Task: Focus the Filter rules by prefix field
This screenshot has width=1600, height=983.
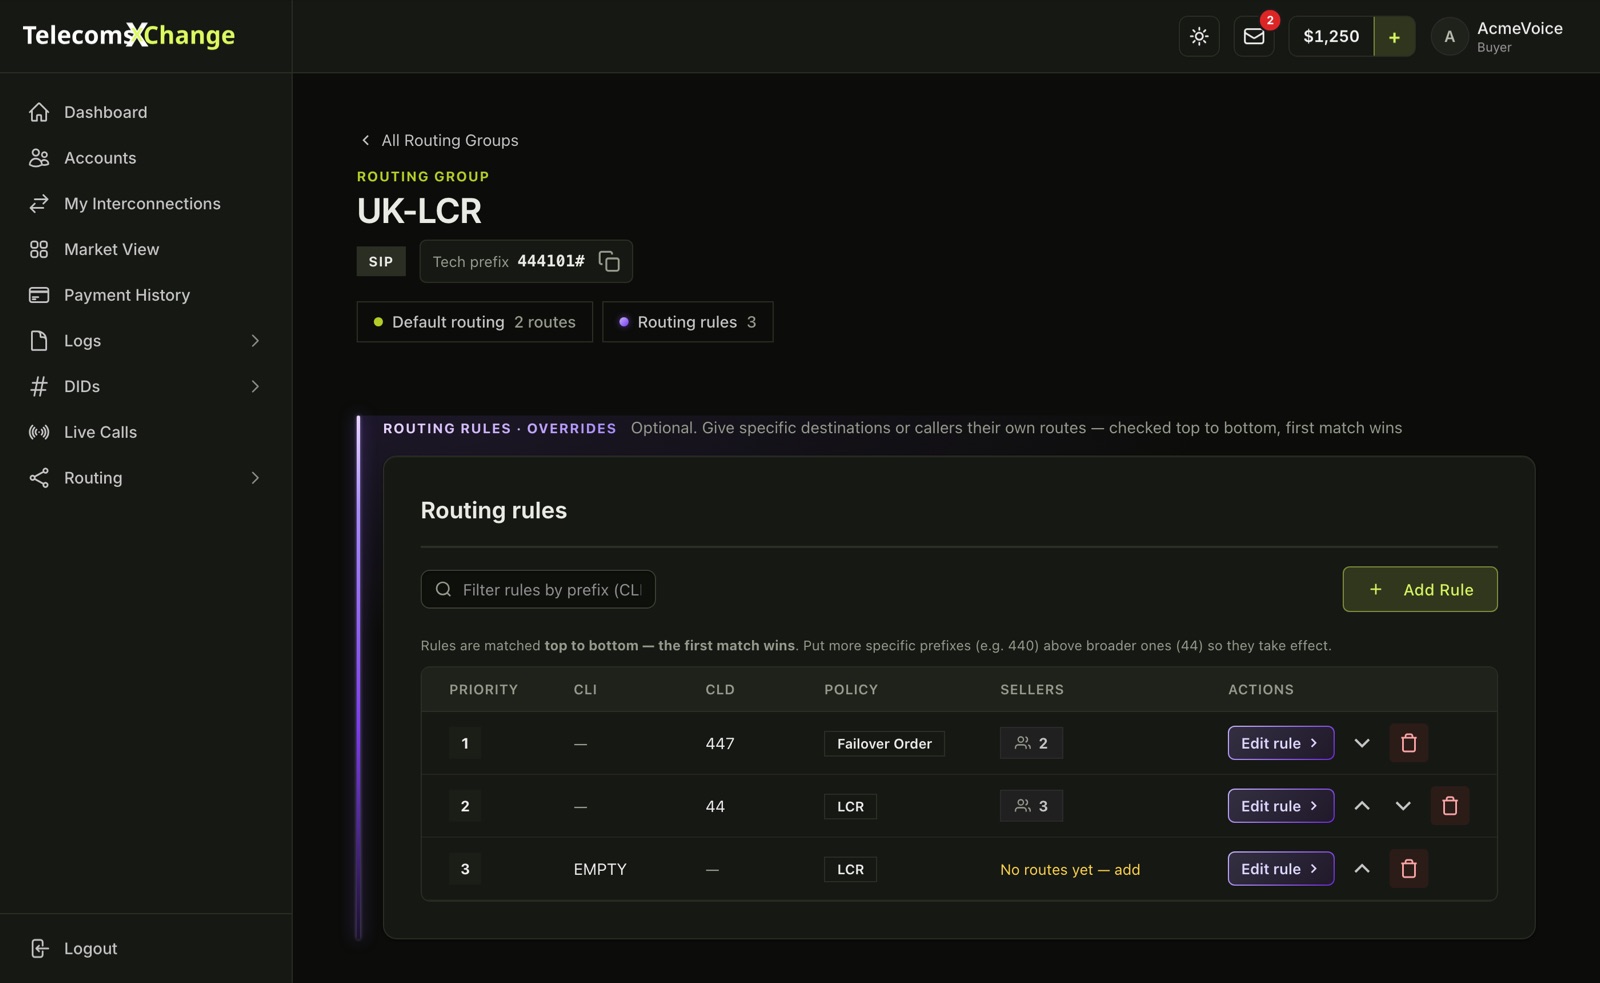Action: coord(538,589)
